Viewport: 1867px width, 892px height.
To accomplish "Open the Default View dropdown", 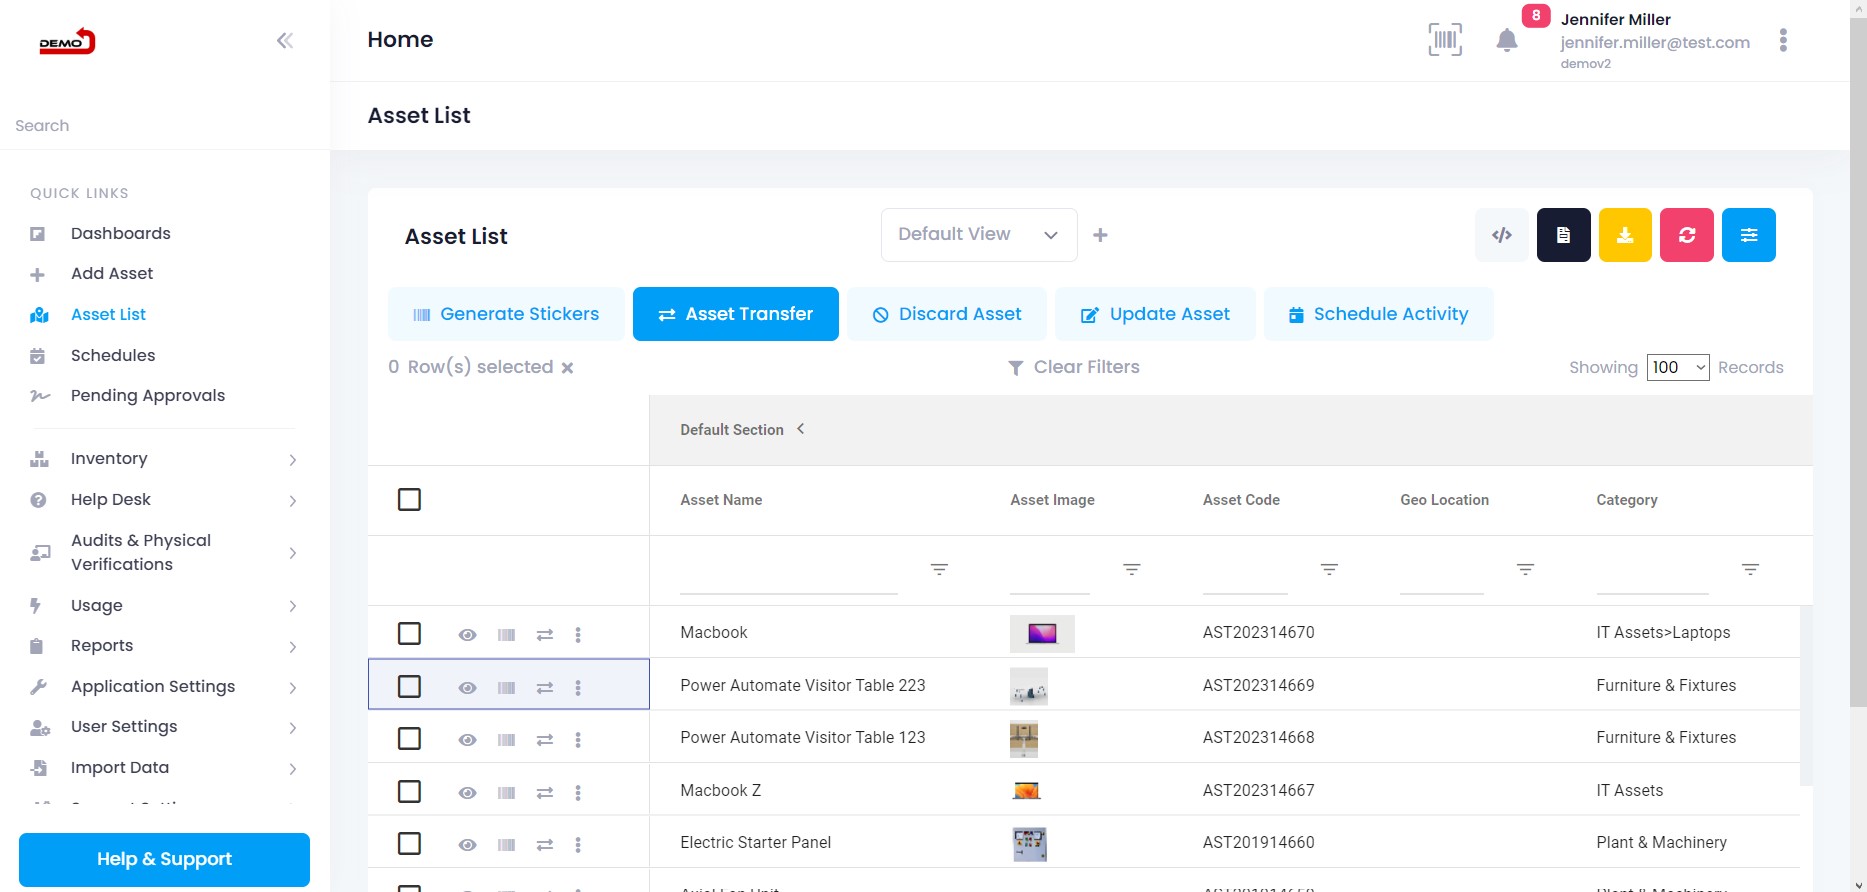I will click(979, 235).
